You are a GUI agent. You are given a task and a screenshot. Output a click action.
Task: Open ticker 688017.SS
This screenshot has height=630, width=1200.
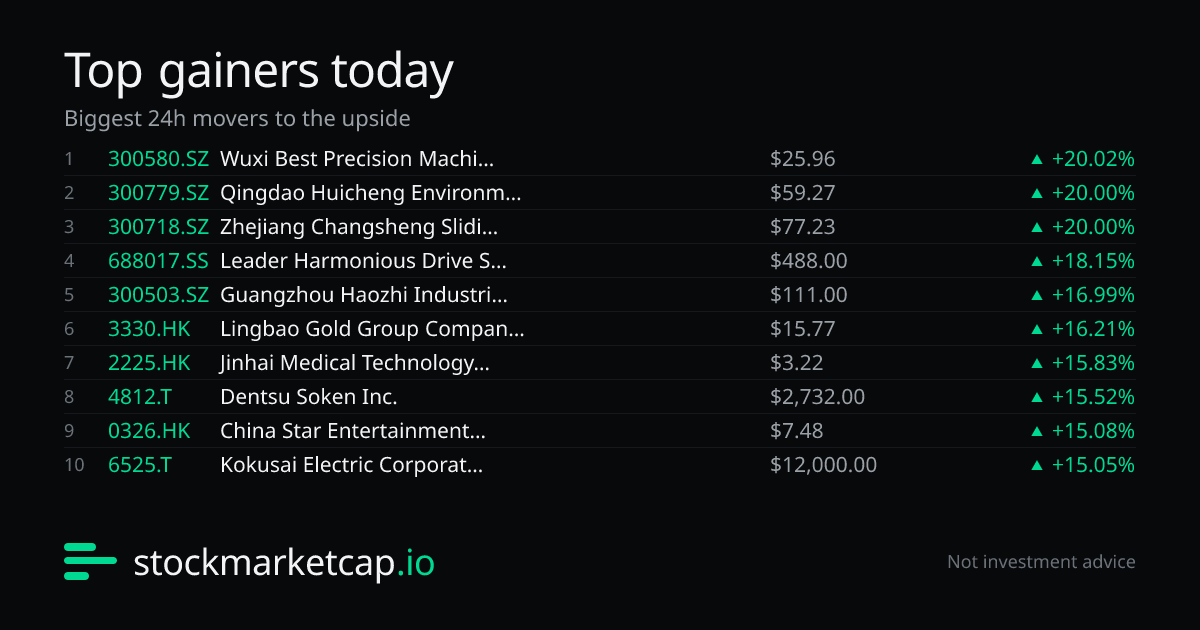click(x=158, y=261)
